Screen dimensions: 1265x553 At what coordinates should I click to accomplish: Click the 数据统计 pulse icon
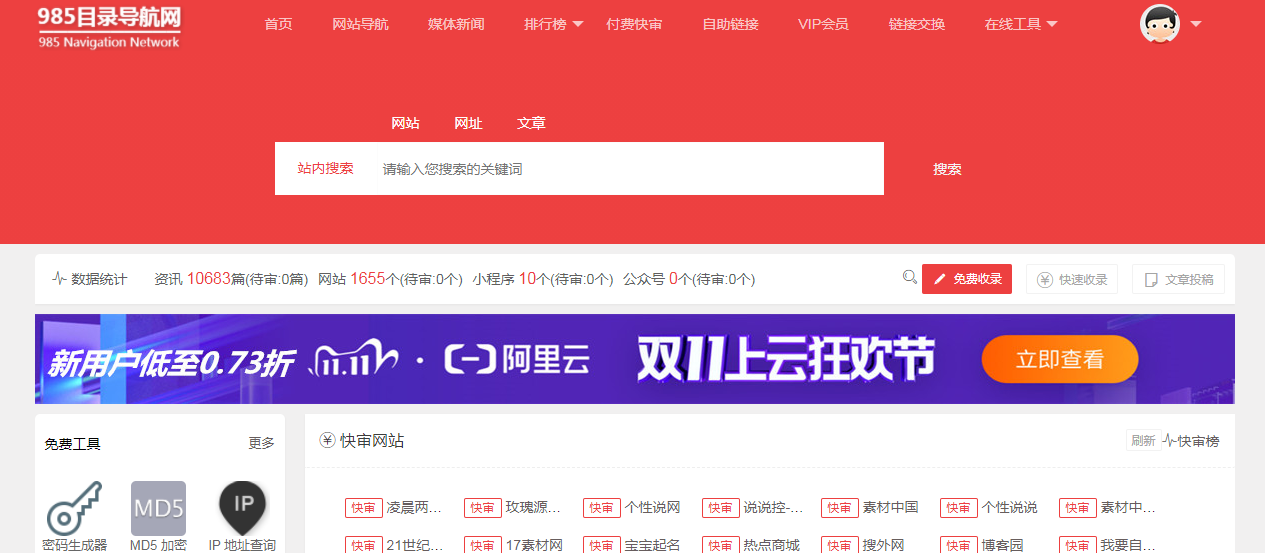pyautogui.click(x=59, y=279)
